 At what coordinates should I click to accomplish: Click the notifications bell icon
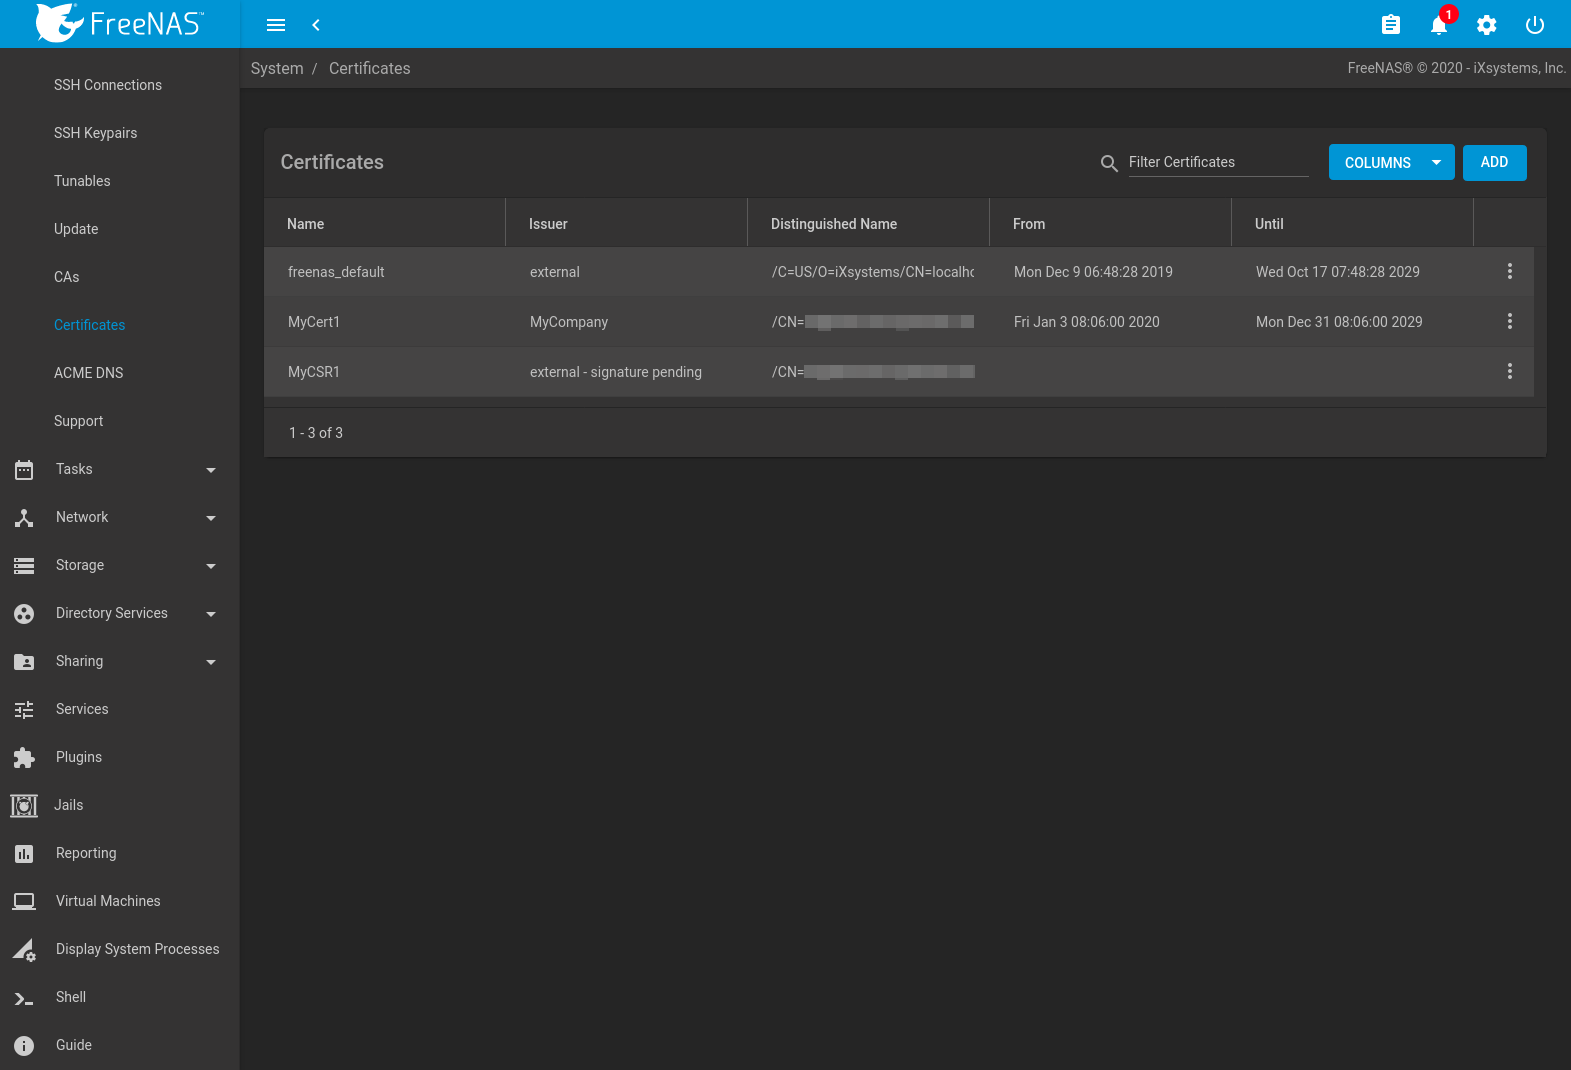tap(1438, 25)
